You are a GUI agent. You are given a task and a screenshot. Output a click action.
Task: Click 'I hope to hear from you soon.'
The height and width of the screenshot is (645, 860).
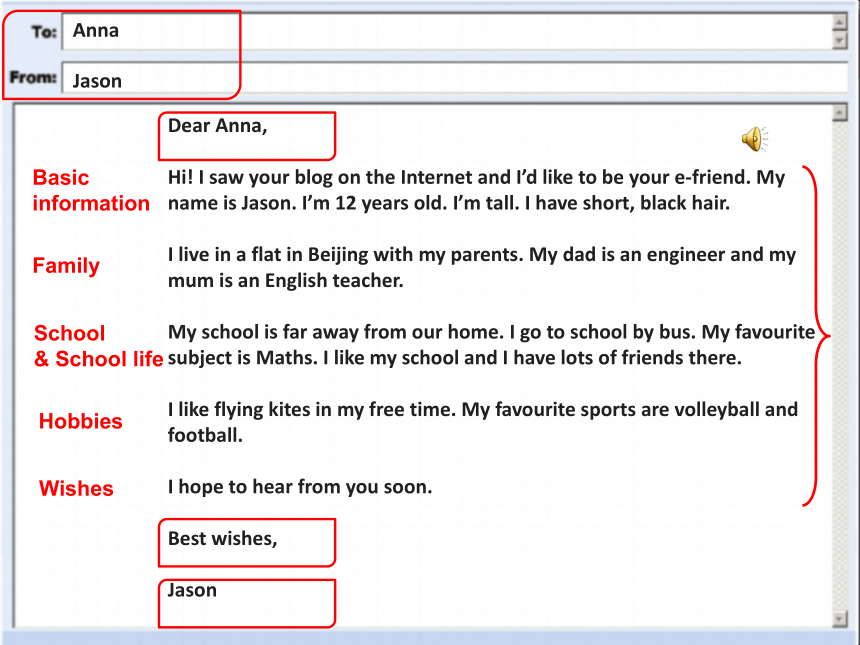tap(300, 487)
